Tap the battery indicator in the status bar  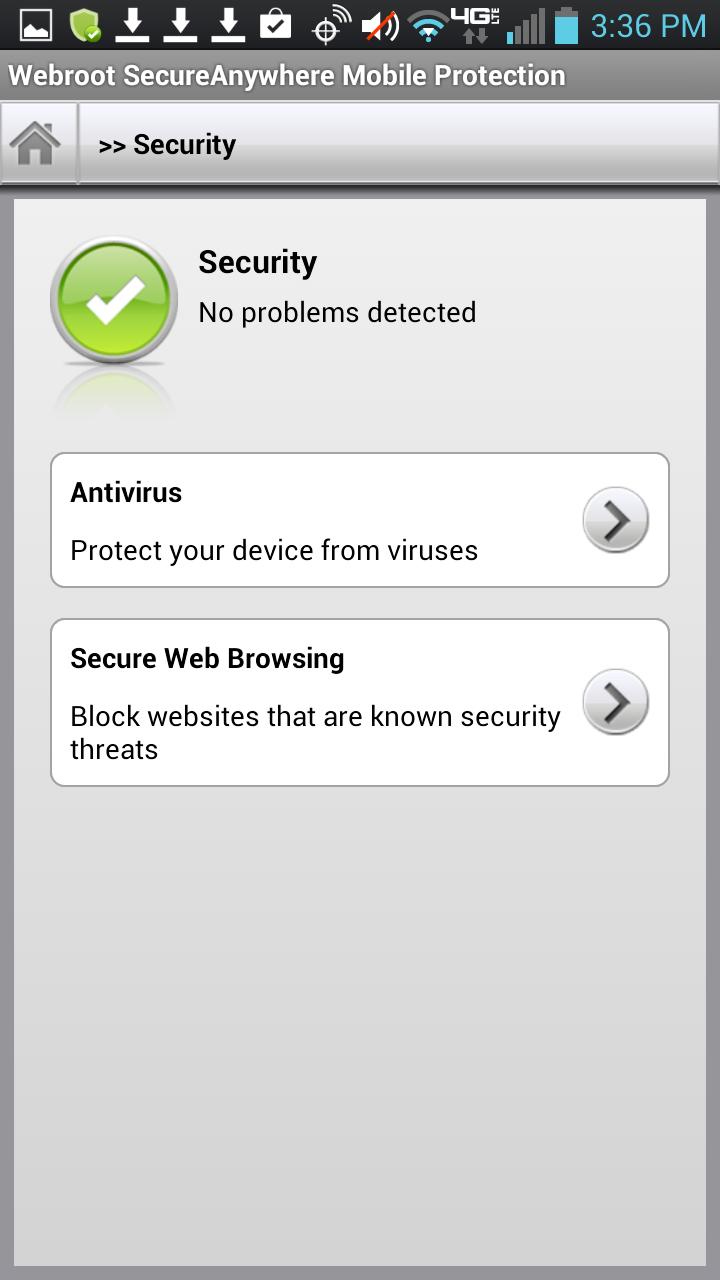coord(566,23)
